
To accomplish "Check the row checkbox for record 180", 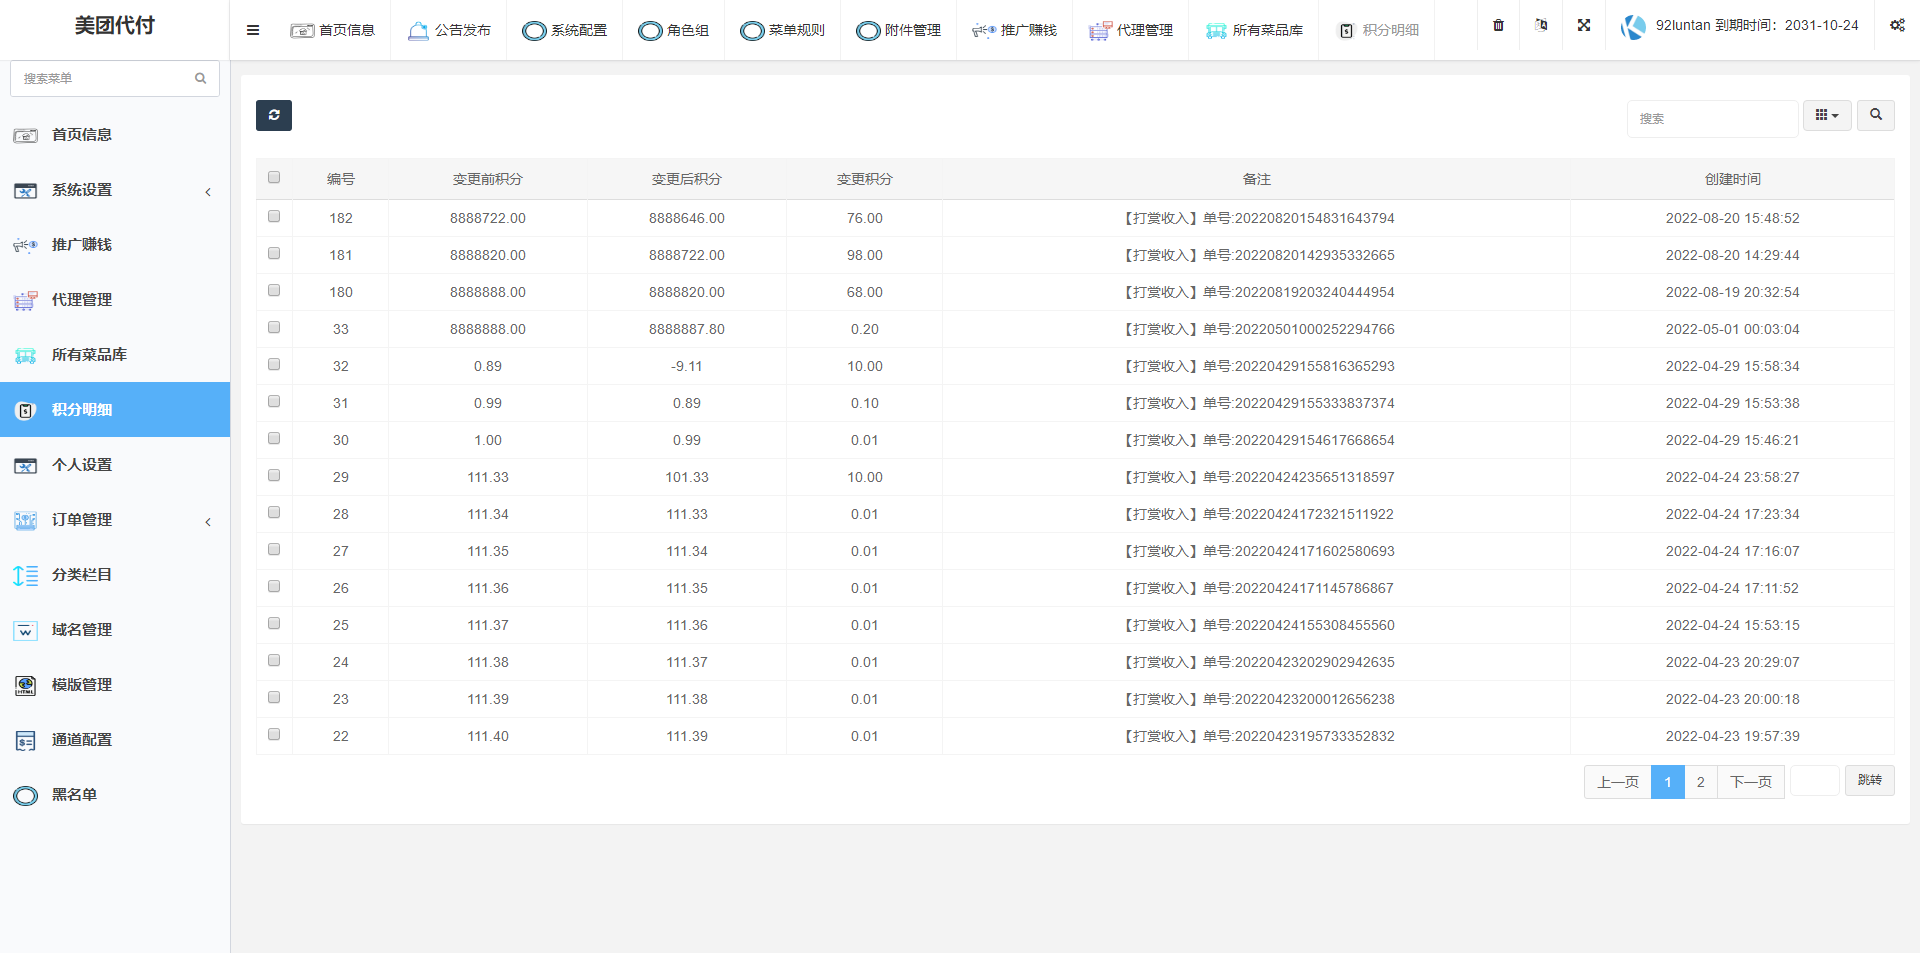I will click(x=274, y=290).
